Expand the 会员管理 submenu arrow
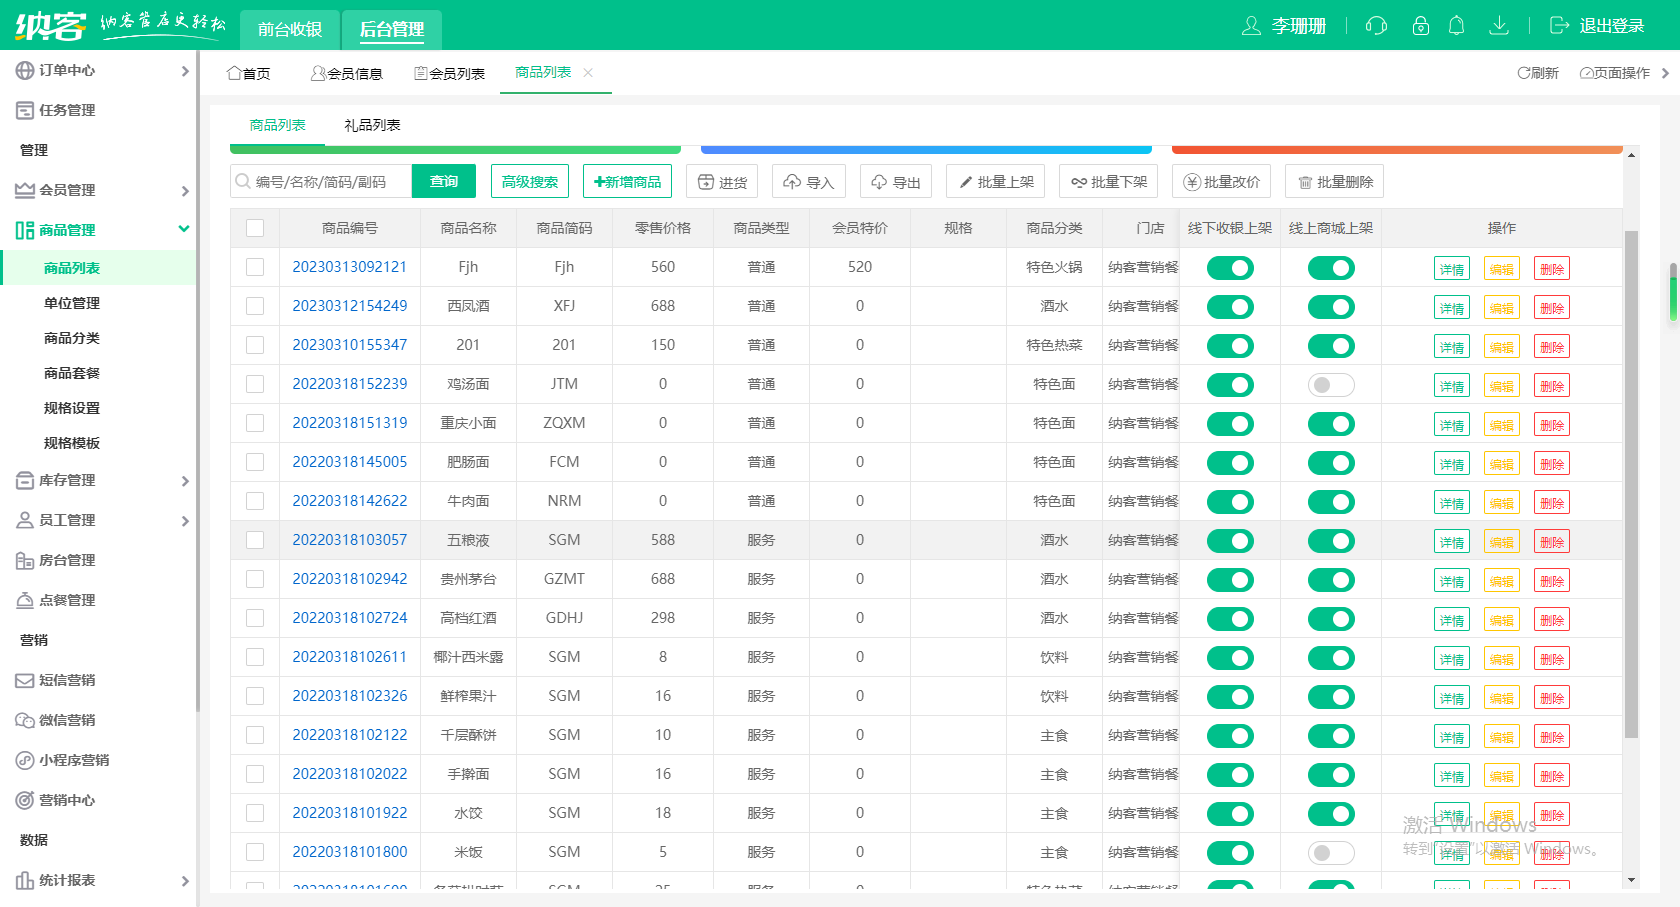 coord(185,191)
